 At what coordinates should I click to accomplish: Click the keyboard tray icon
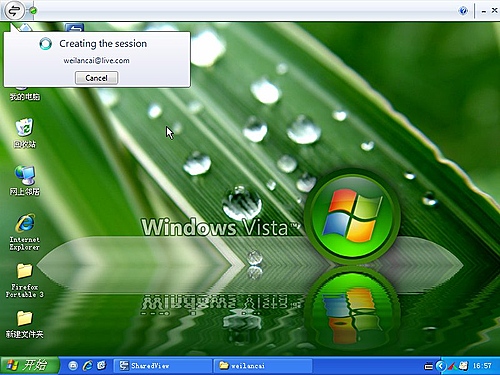pyautogui.click(x=428, y=366)
